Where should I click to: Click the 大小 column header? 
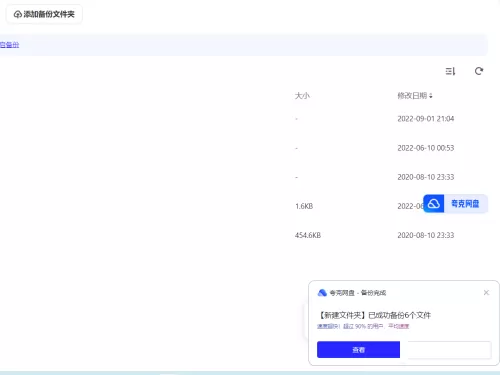pyautogui.click(x=302, y=96)
